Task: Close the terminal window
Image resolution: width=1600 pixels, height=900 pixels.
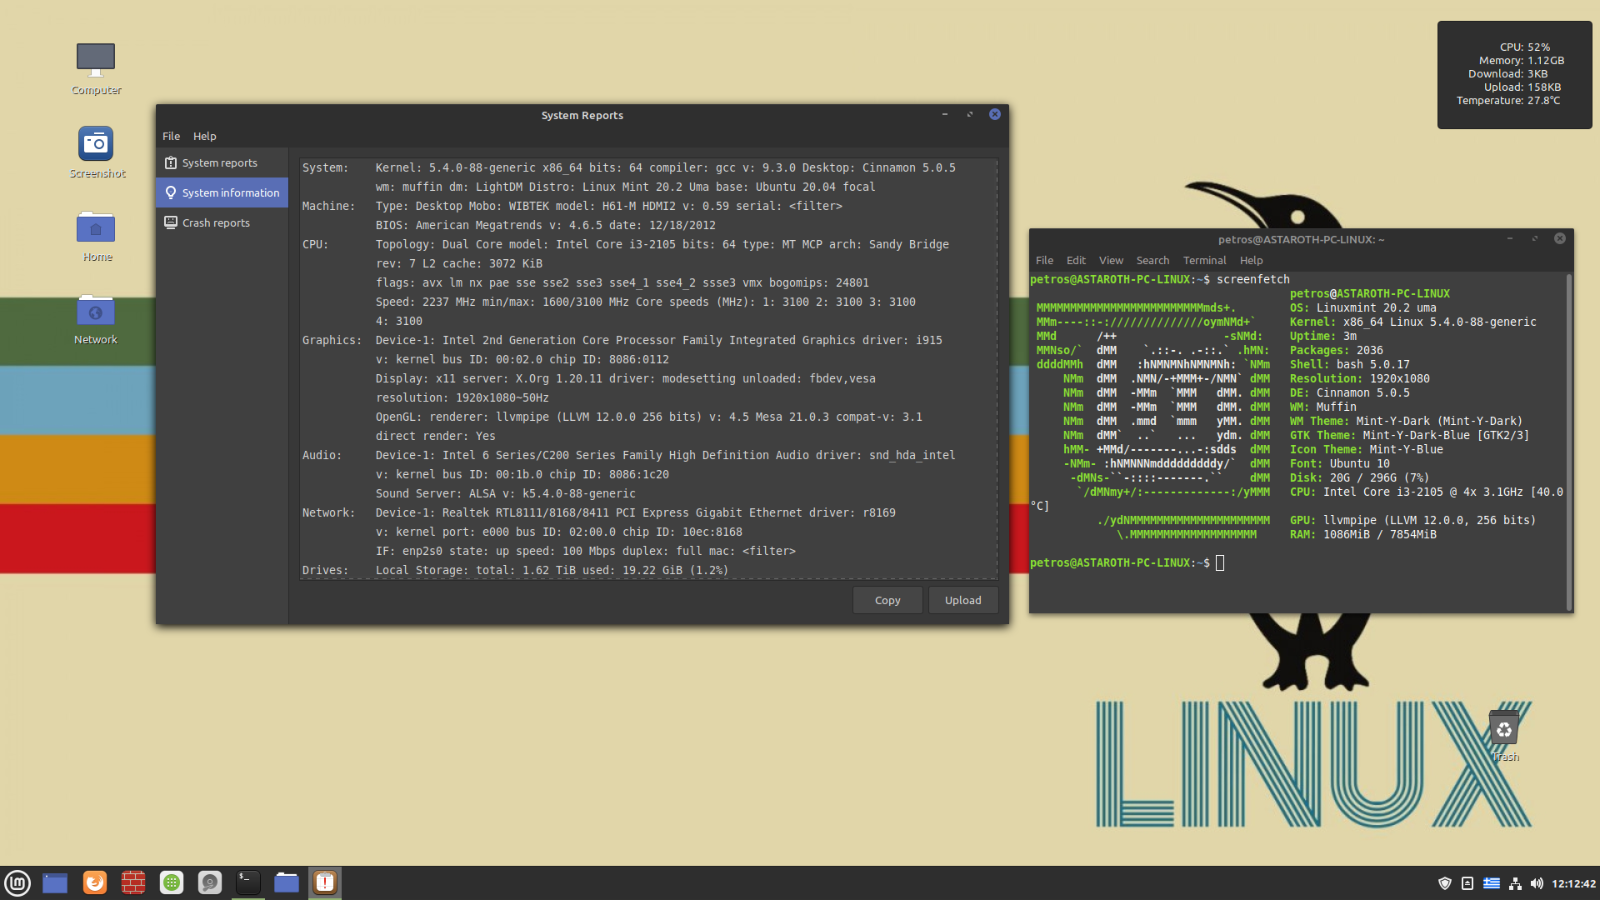Action: tap(1559, 239)
